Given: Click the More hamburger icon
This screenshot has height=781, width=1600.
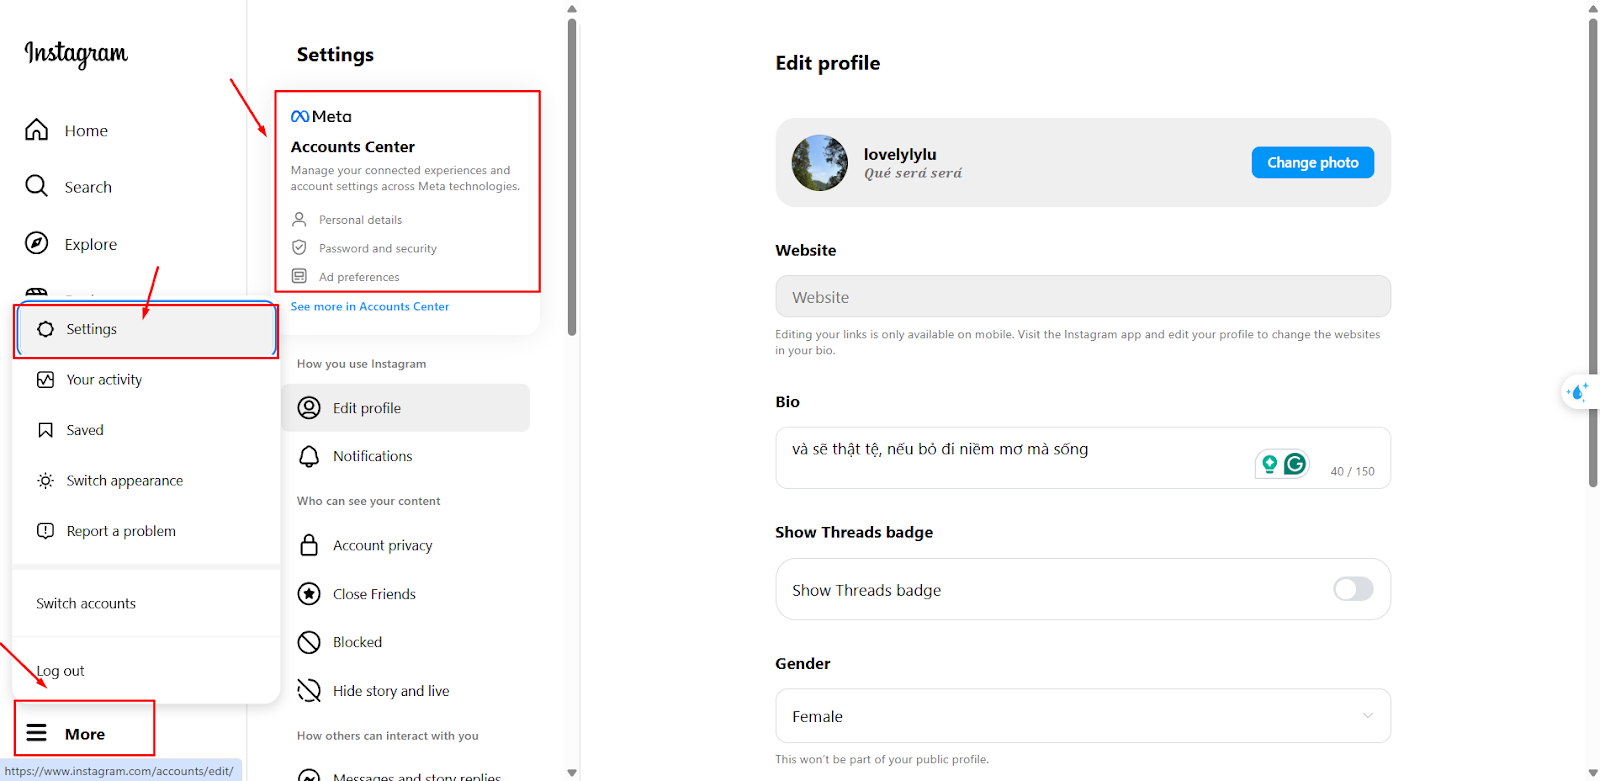Looking at the screenshot, I should pyautogui.click(x=37, y=733).
